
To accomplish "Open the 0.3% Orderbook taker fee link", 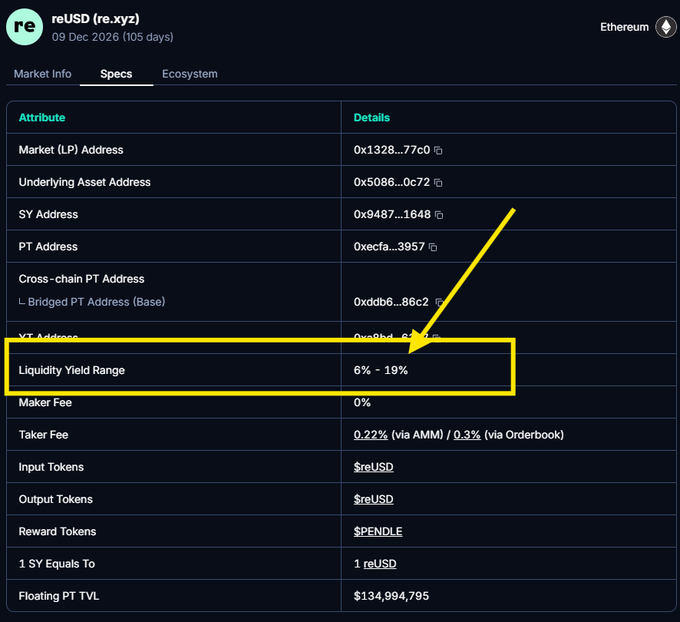I will point(467,435).
